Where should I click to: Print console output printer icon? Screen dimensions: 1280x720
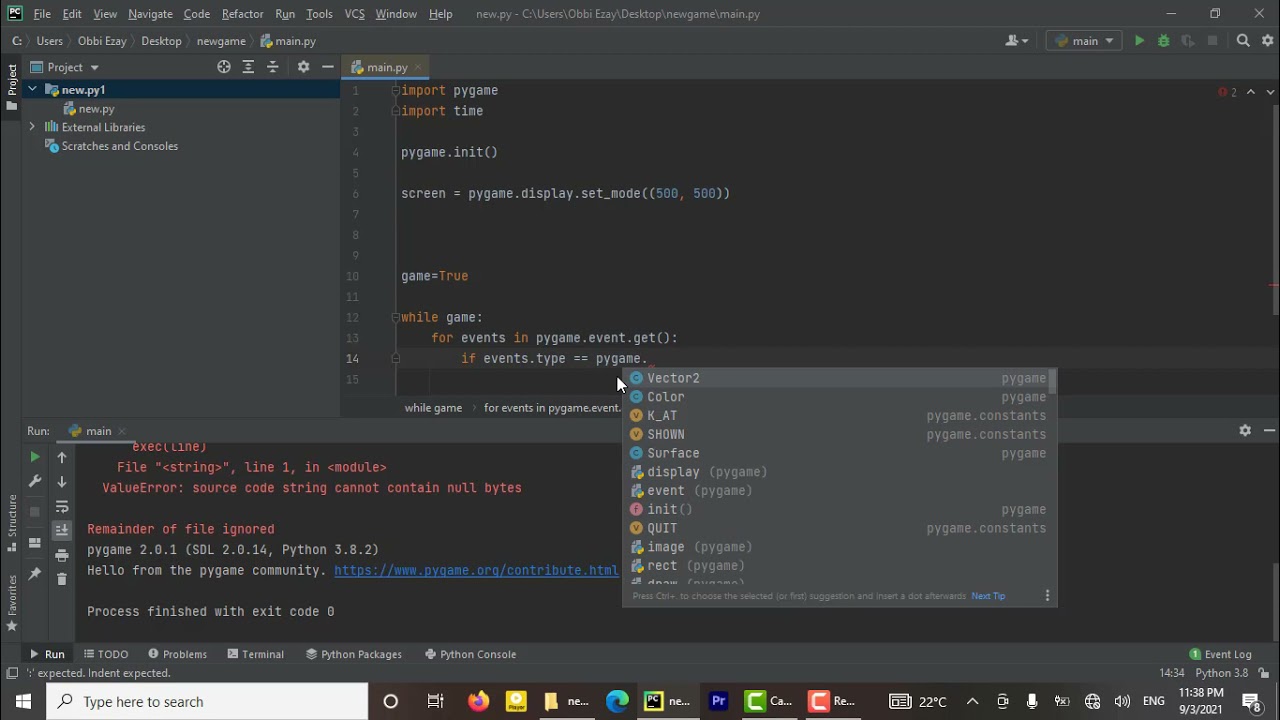pos(62,555)
